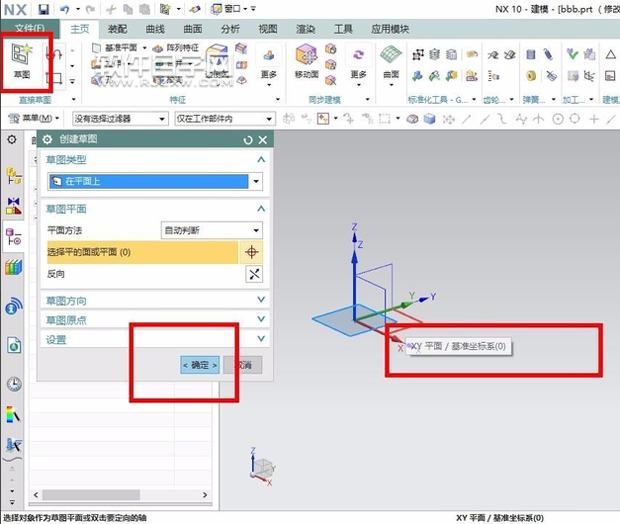620x524 pixels.
Task: Open the History clock sidebar icon
Action: [x=14, y=384]
